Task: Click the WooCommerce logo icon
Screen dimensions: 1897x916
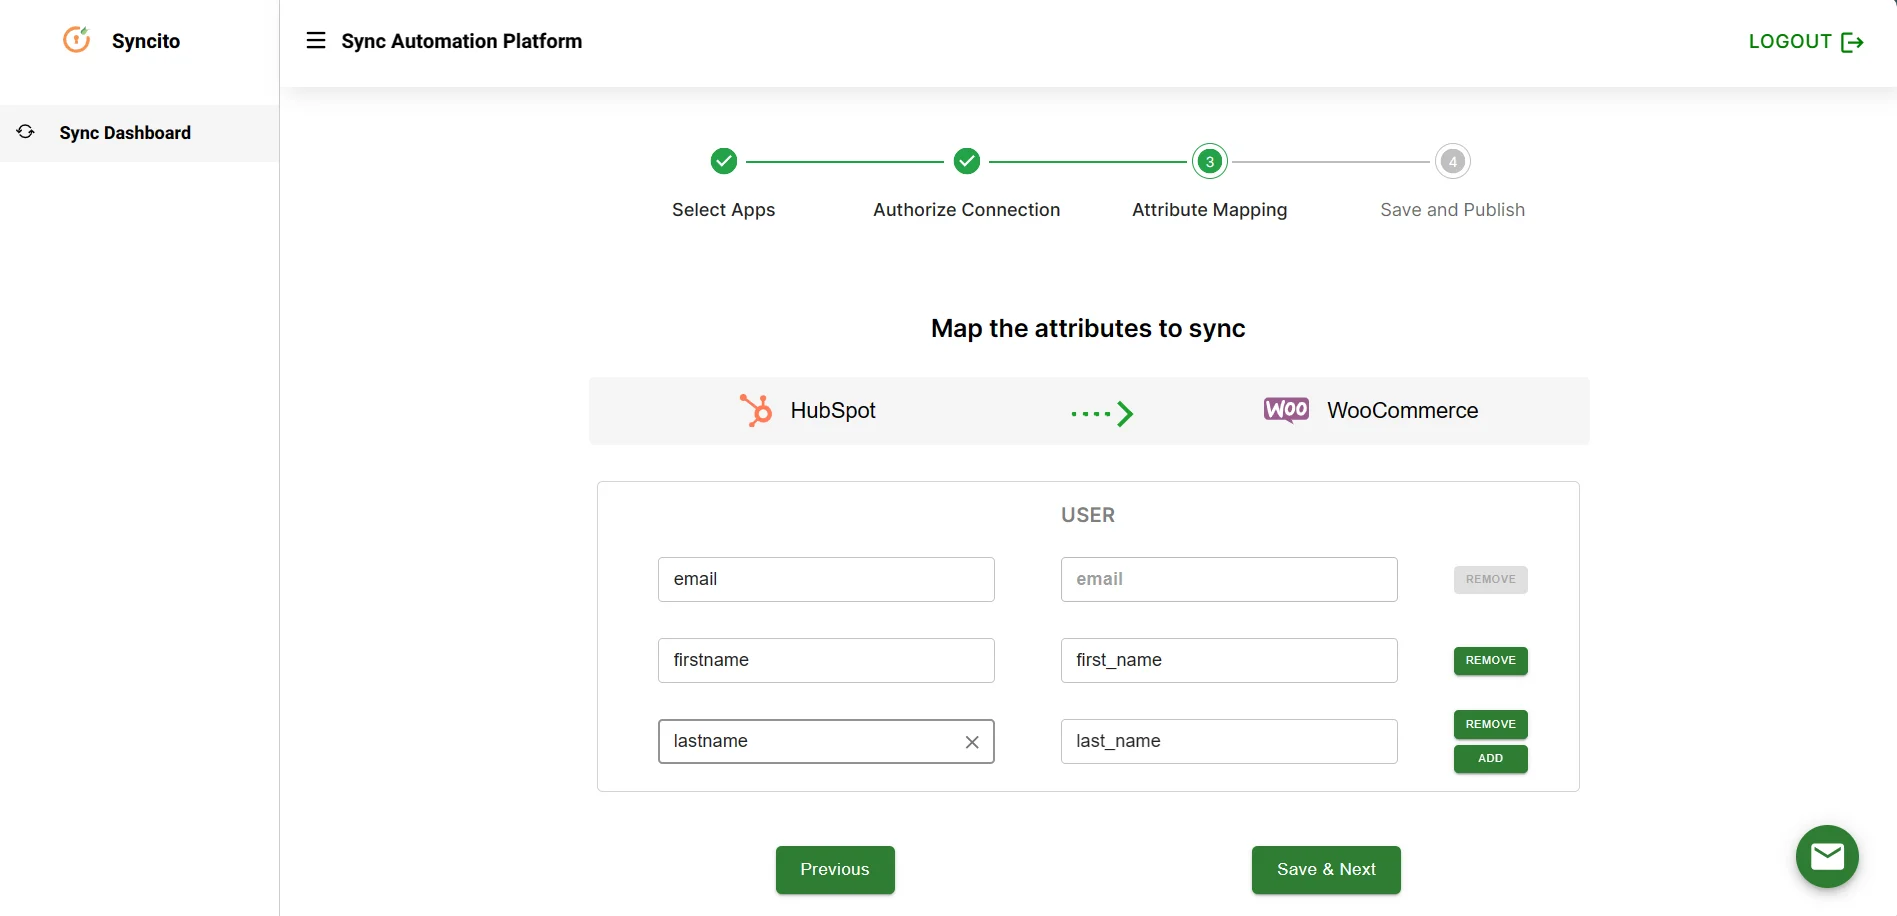Action: click(1285, 409)
